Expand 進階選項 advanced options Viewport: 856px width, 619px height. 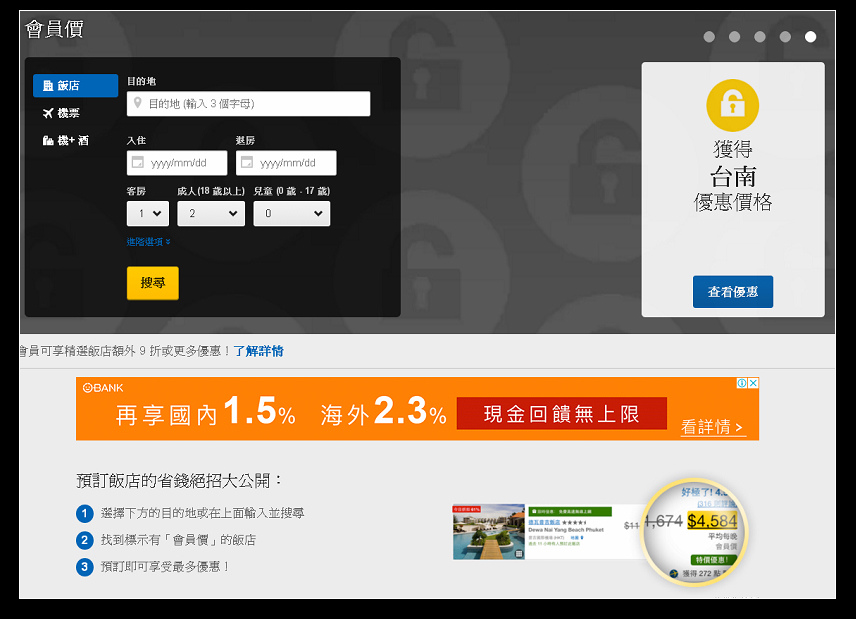click(148, 242)
